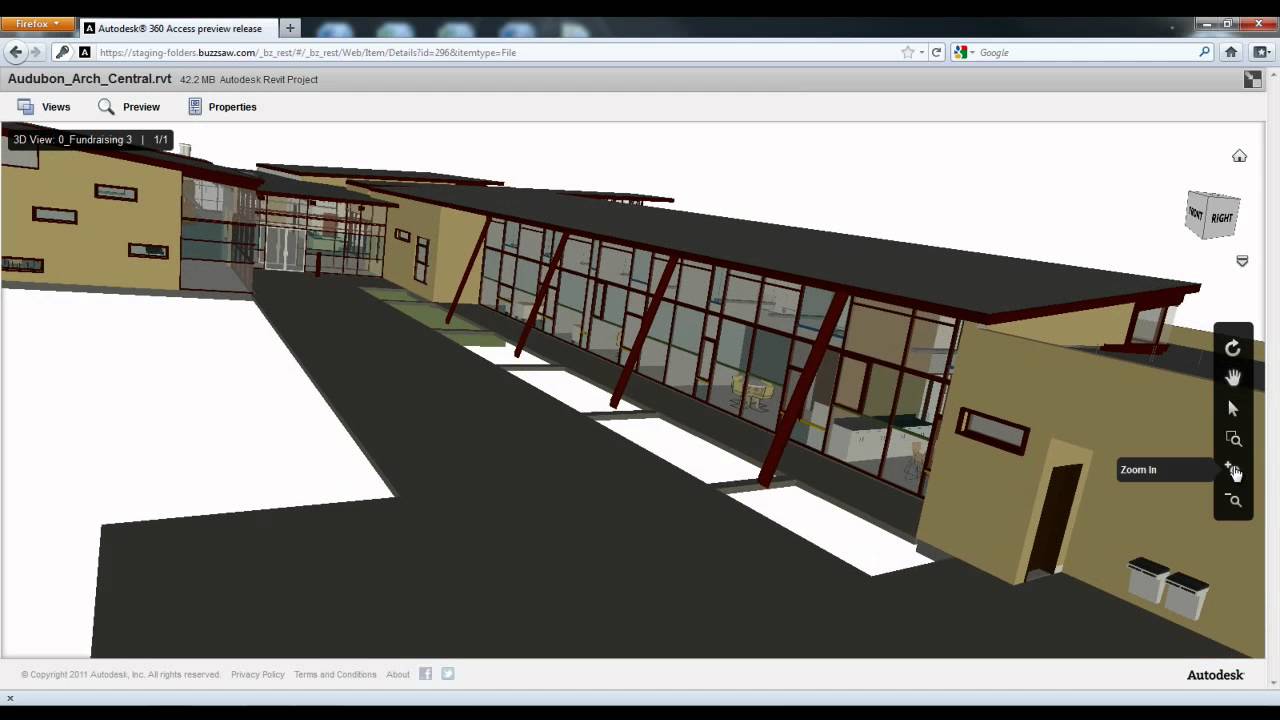Open the Privacy Policy link
The width and height of the screenshot is (1280, 720).
[x=257, y=674]
